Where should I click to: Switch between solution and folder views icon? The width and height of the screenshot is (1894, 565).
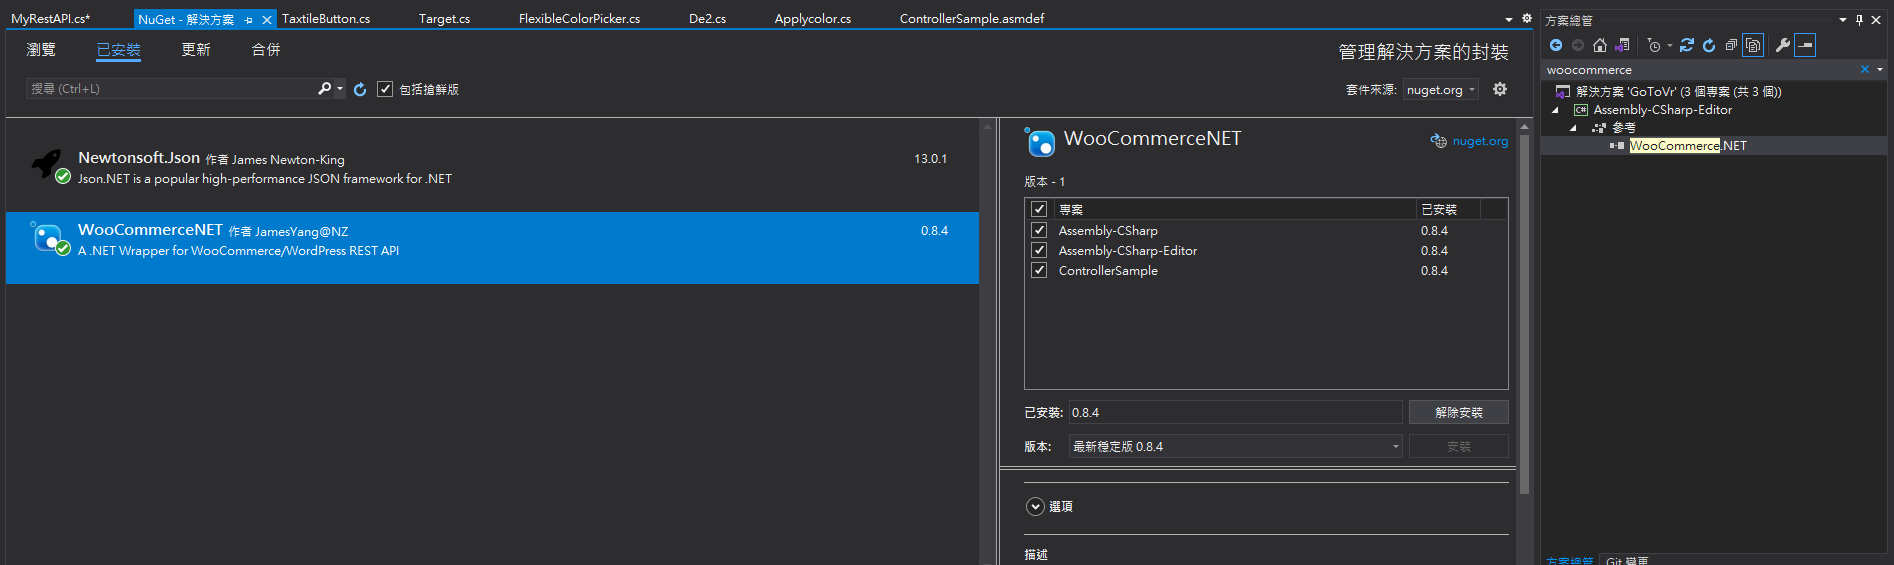[x=1622, y=45]
